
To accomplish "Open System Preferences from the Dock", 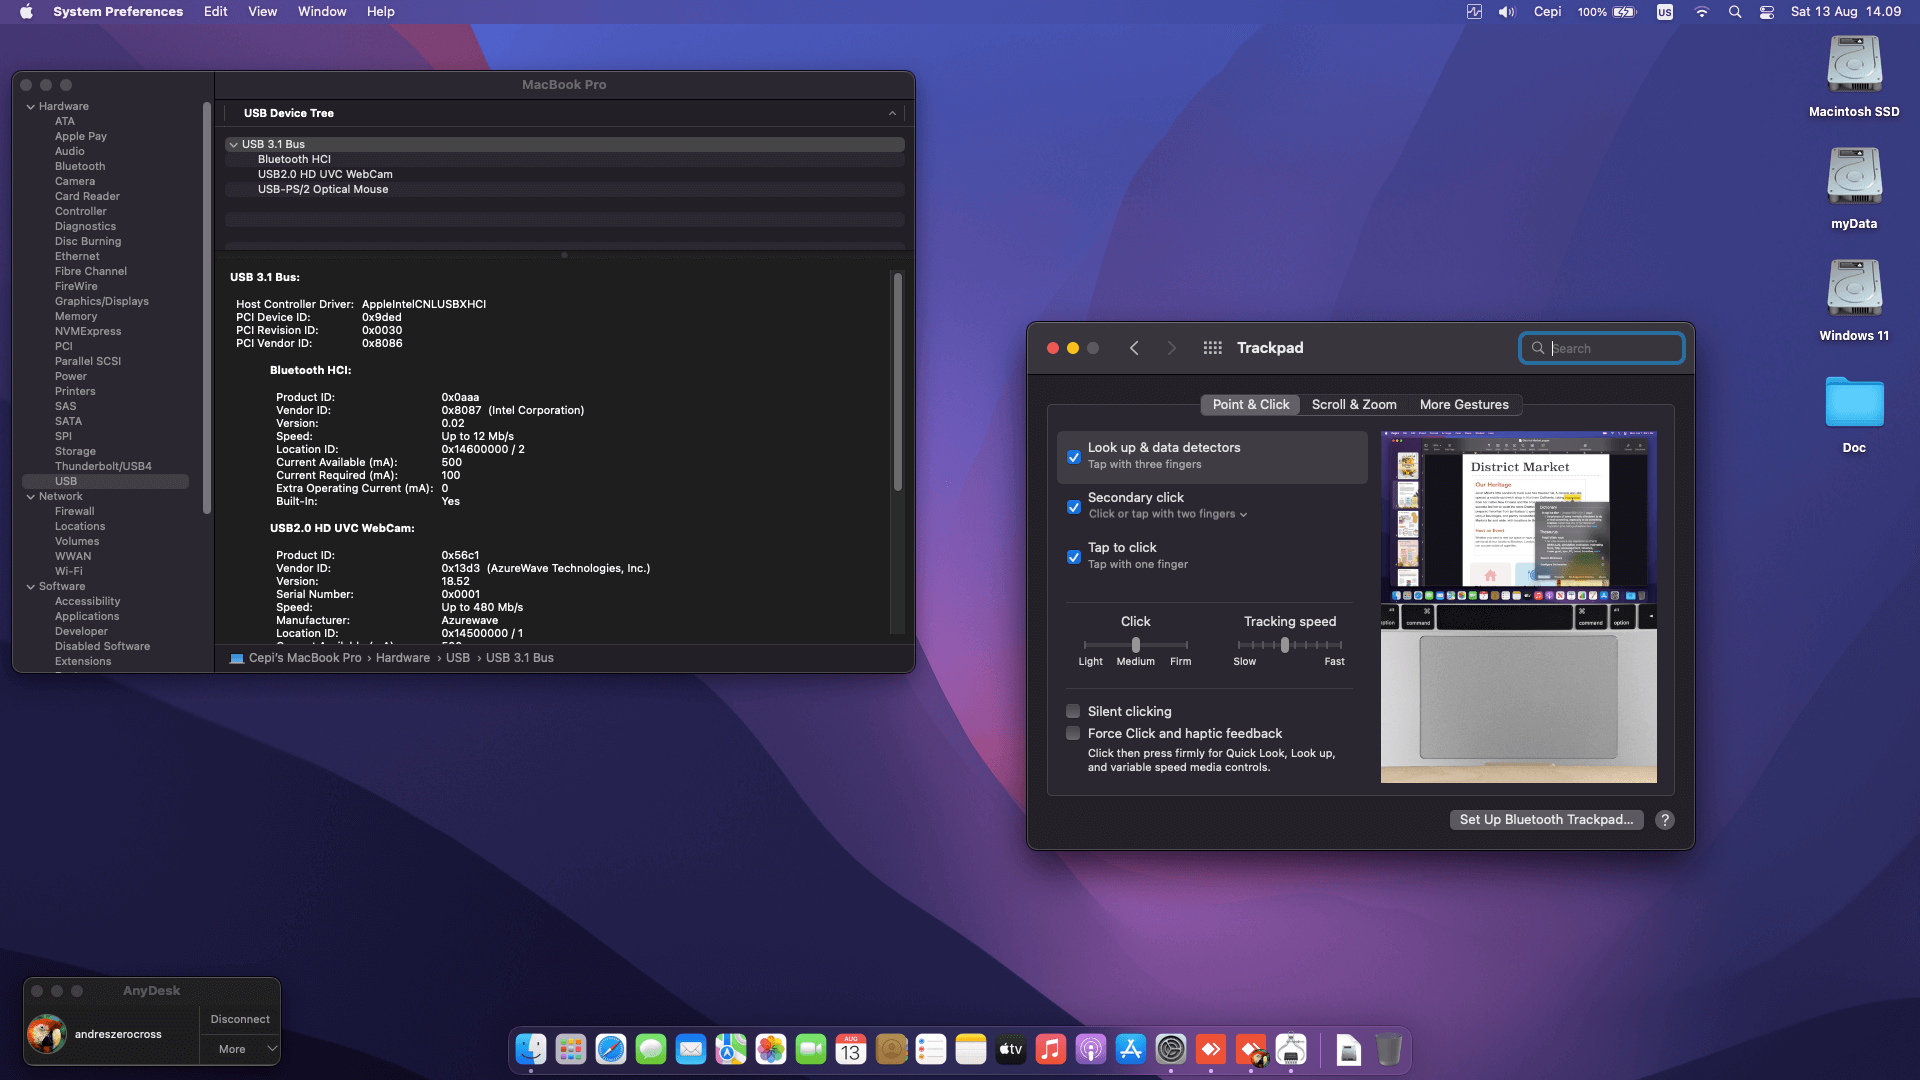I will pos(1171,1049).
